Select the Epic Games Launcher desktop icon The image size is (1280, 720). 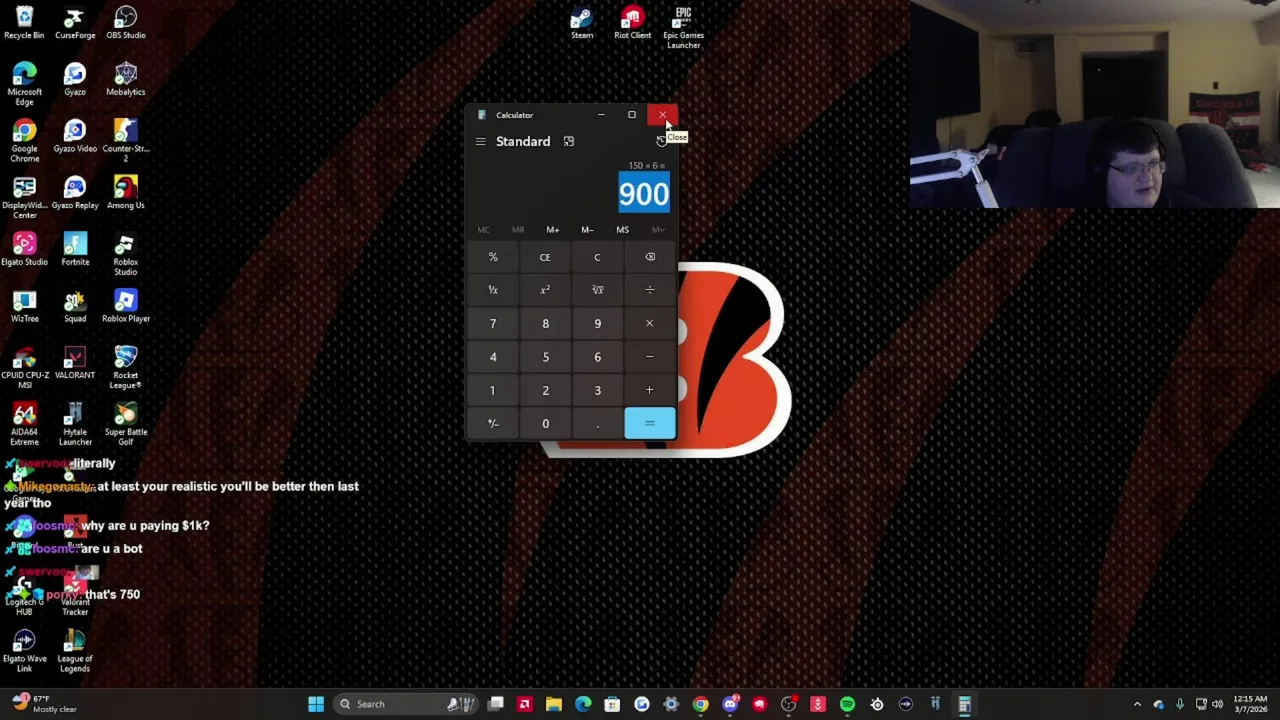(683, 27)
